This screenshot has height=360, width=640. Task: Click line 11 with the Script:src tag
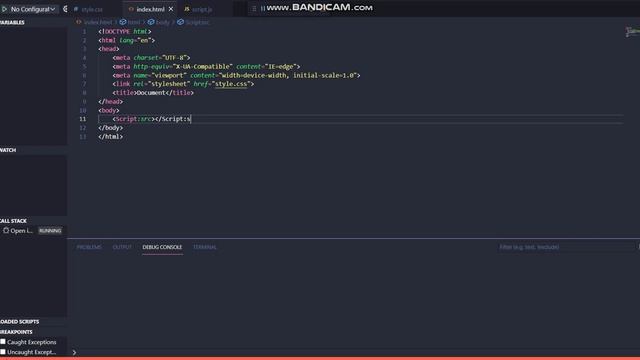coord(151,119)
